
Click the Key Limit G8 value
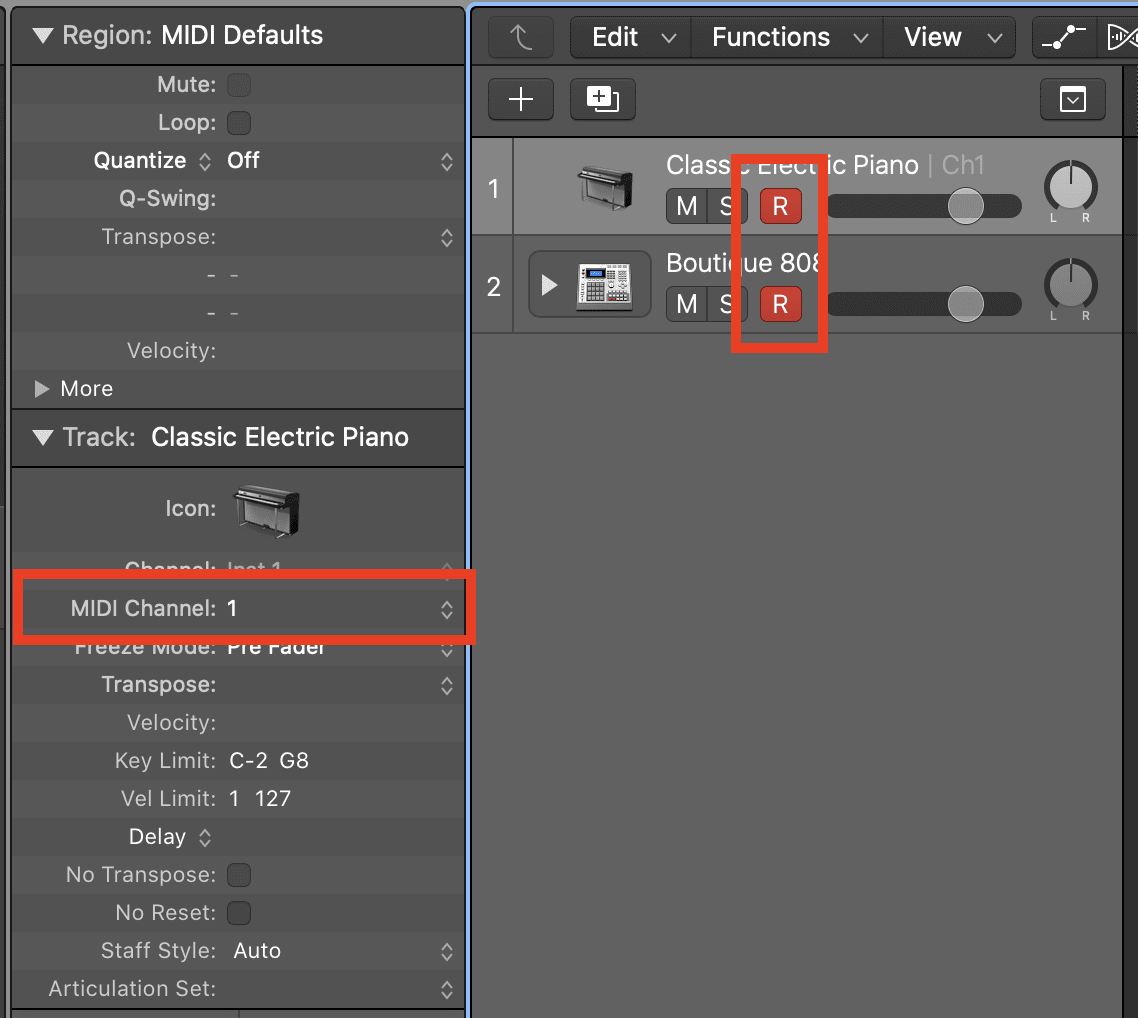(294, 761)
